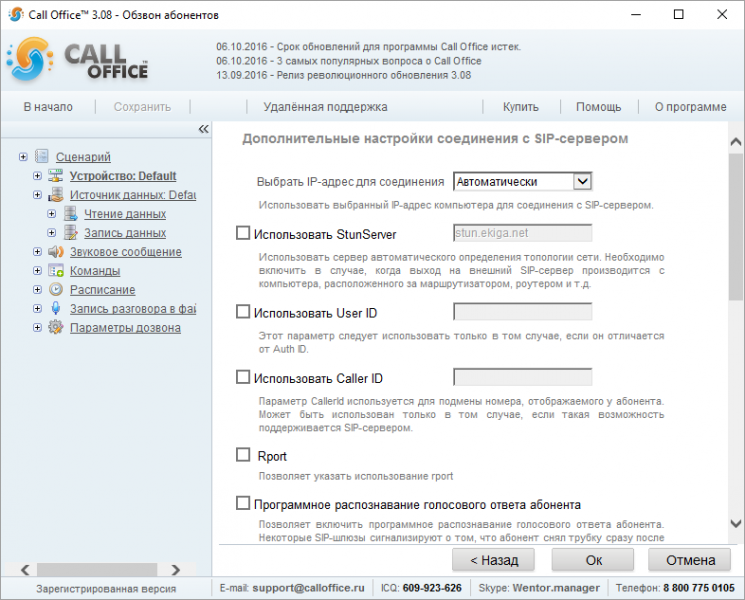Expand the Звуковое сообщение node
The image size is (745, 600).
[x=37, y=252]
